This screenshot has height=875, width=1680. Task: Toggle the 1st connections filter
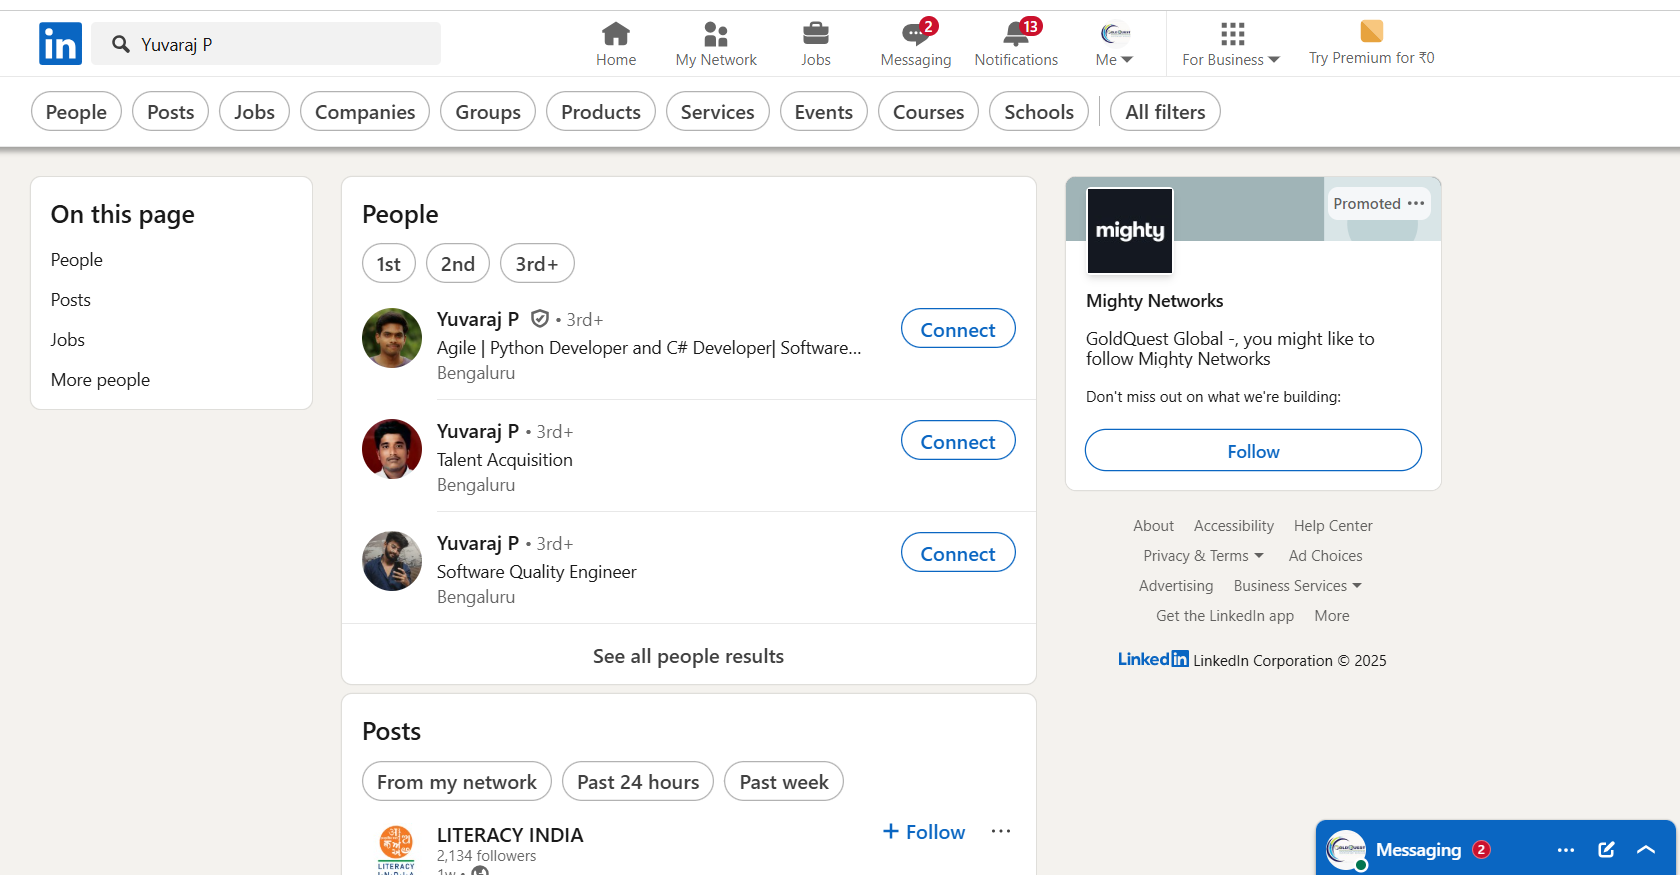pos(389,264)
